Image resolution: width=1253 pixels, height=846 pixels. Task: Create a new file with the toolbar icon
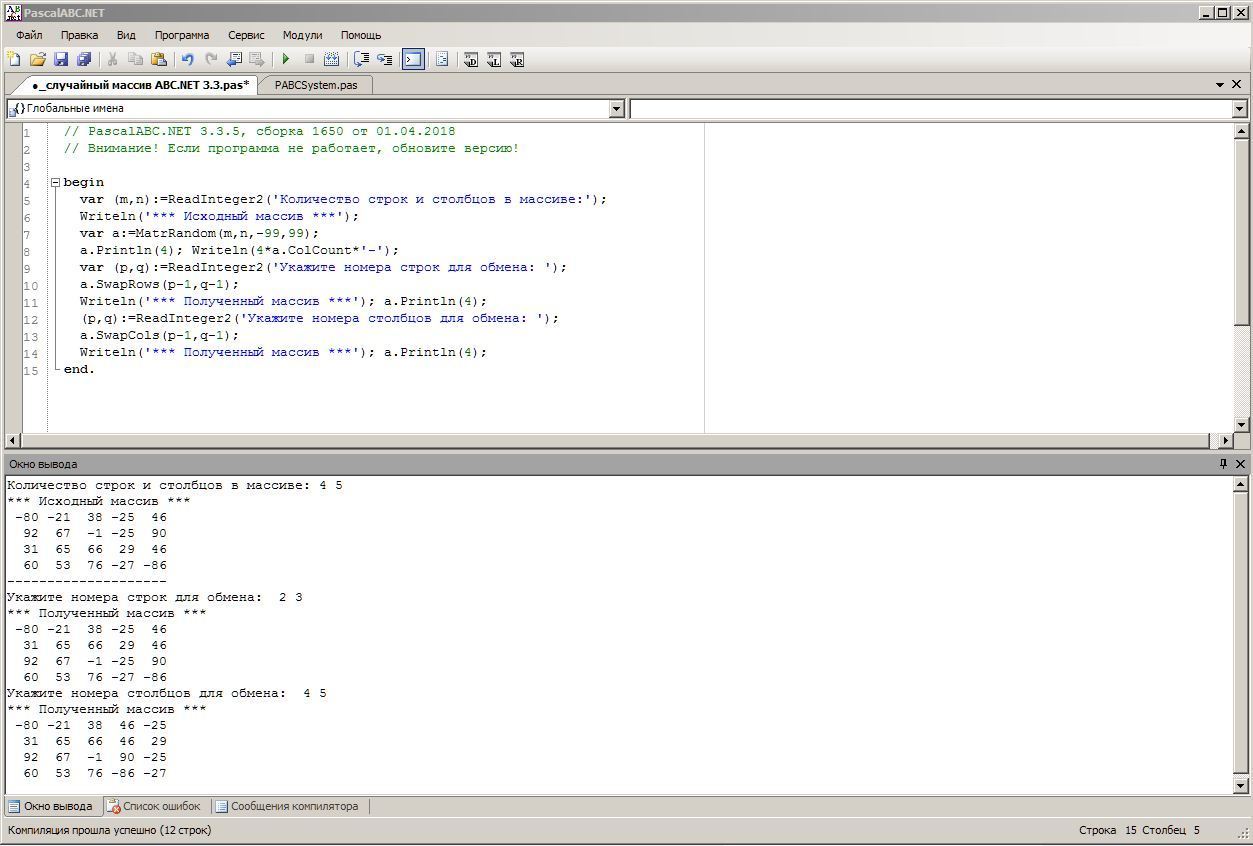pos(14,60)
